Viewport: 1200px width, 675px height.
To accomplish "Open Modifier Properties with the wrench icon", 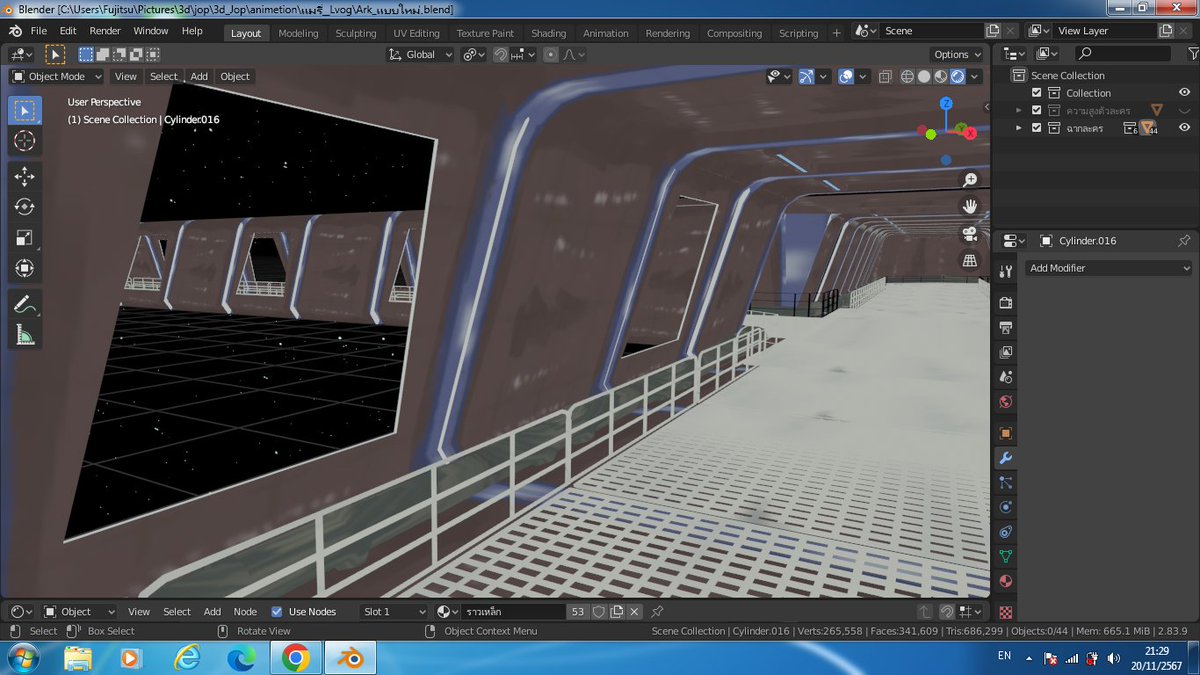I will point(1005,457).
